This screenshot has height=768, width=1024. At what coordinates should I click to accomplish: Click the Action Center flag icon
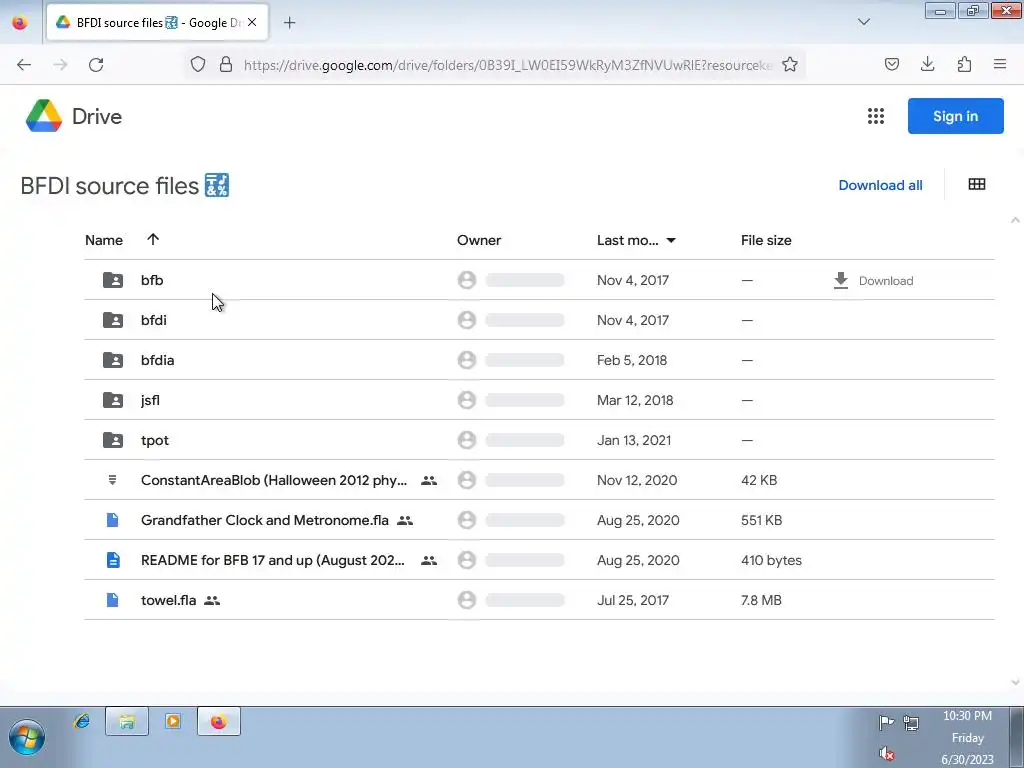point(886,722)
